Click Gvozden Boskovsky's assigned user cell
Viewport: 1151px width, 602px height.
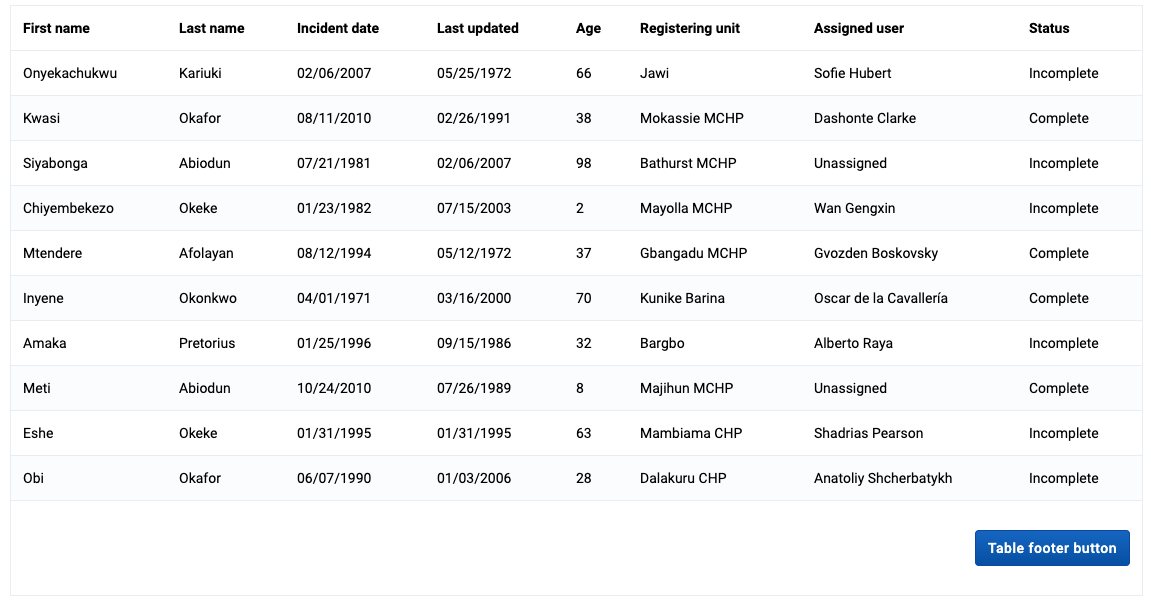(x=876, y=253)
